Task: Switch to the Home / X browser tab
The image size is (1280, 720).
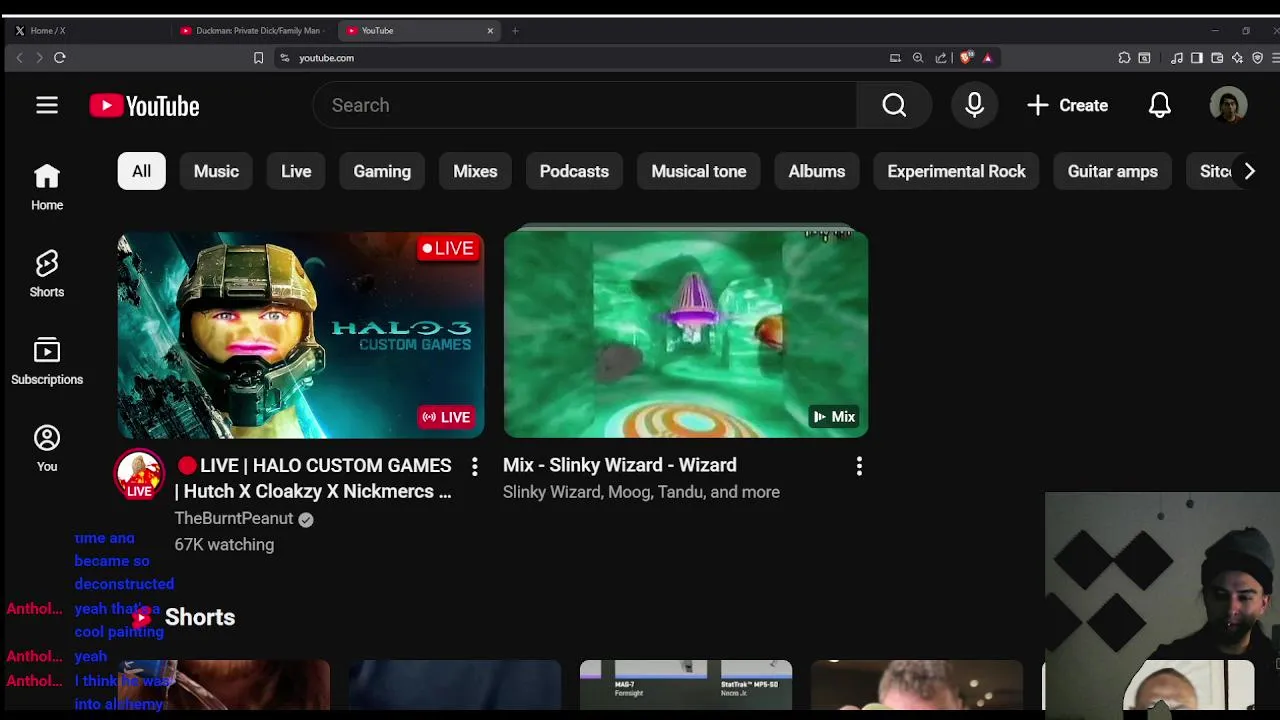Action: coord(88,31)
